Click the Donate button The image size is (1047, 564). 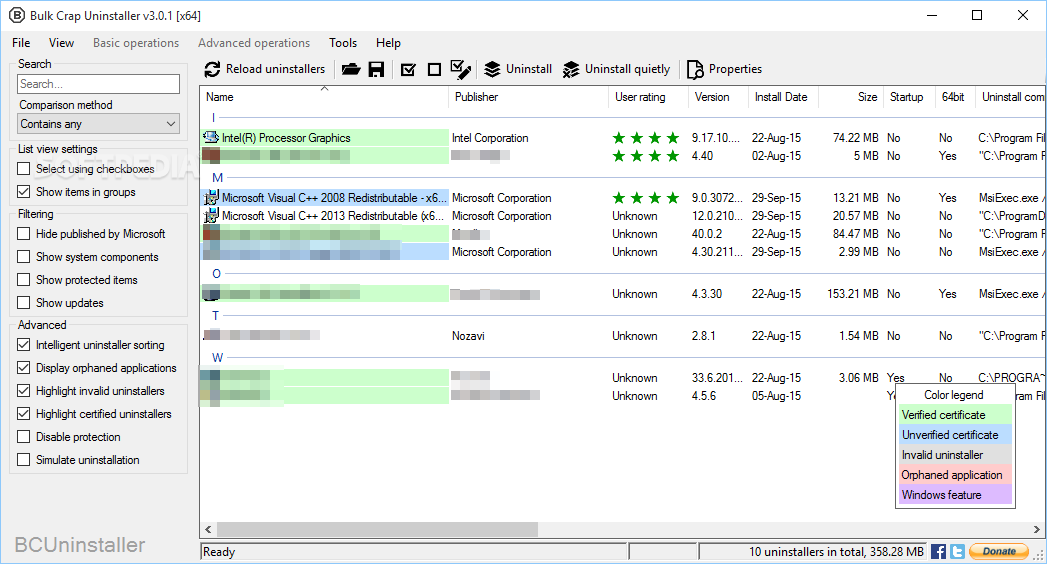pos(999,551)
